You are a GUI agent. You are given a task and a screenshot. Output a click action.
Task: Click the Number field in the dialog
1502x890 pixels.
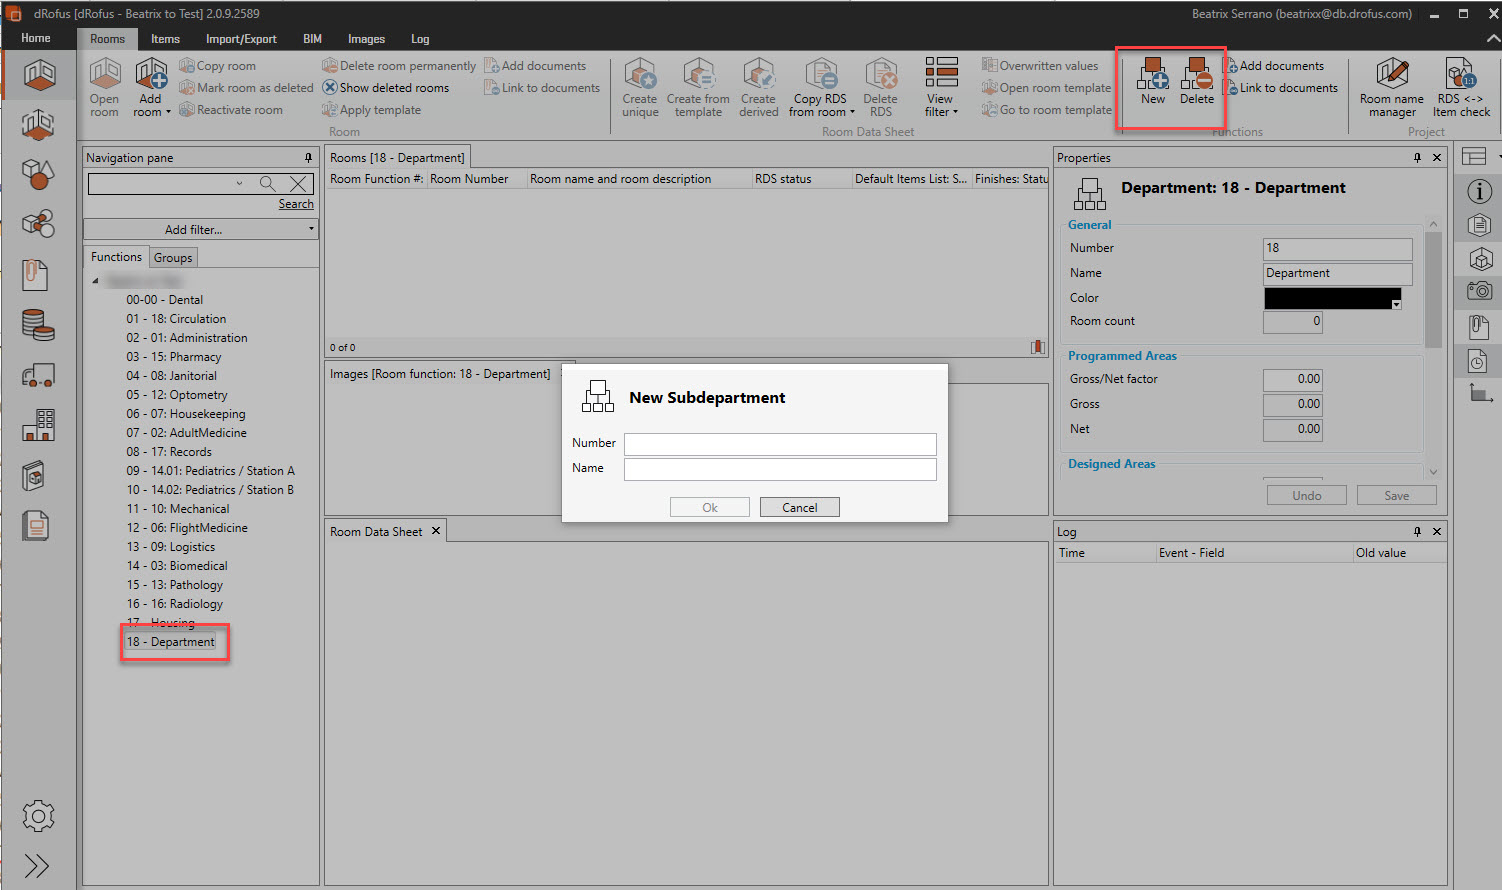780,444
